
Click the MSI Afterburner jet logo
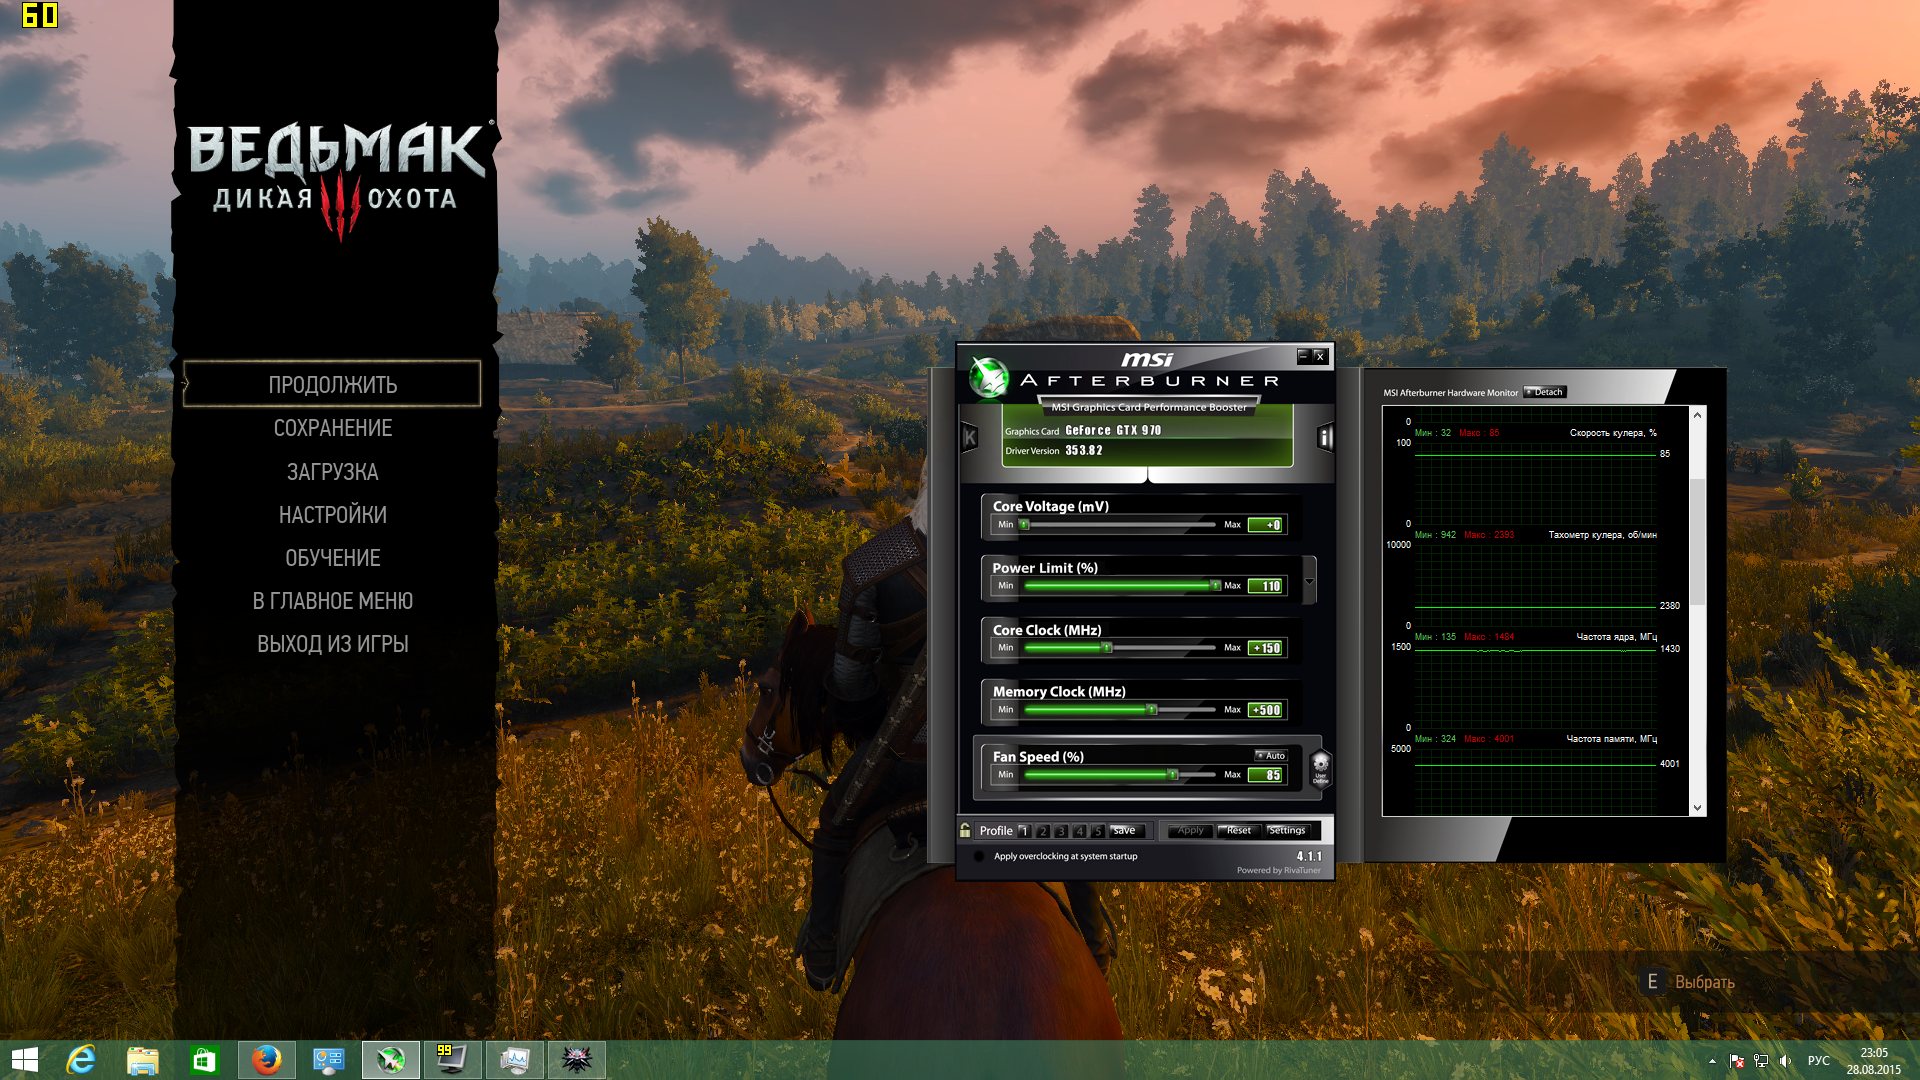coord(989,378)
